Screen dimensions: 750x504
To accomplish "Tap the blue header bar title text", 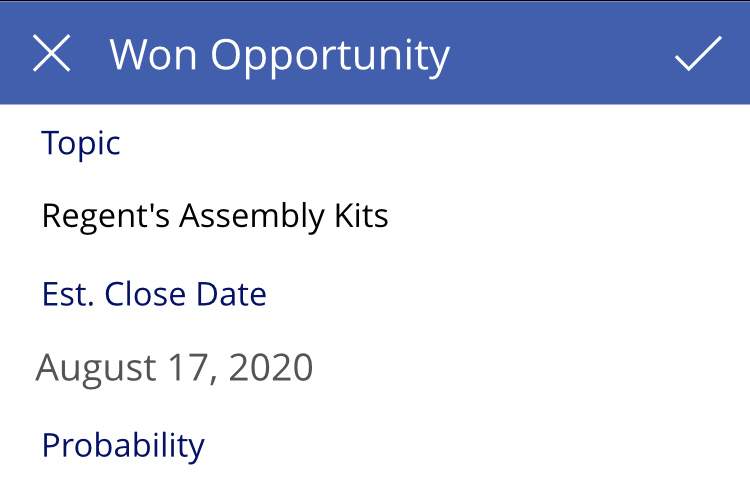I will (279, 55).
